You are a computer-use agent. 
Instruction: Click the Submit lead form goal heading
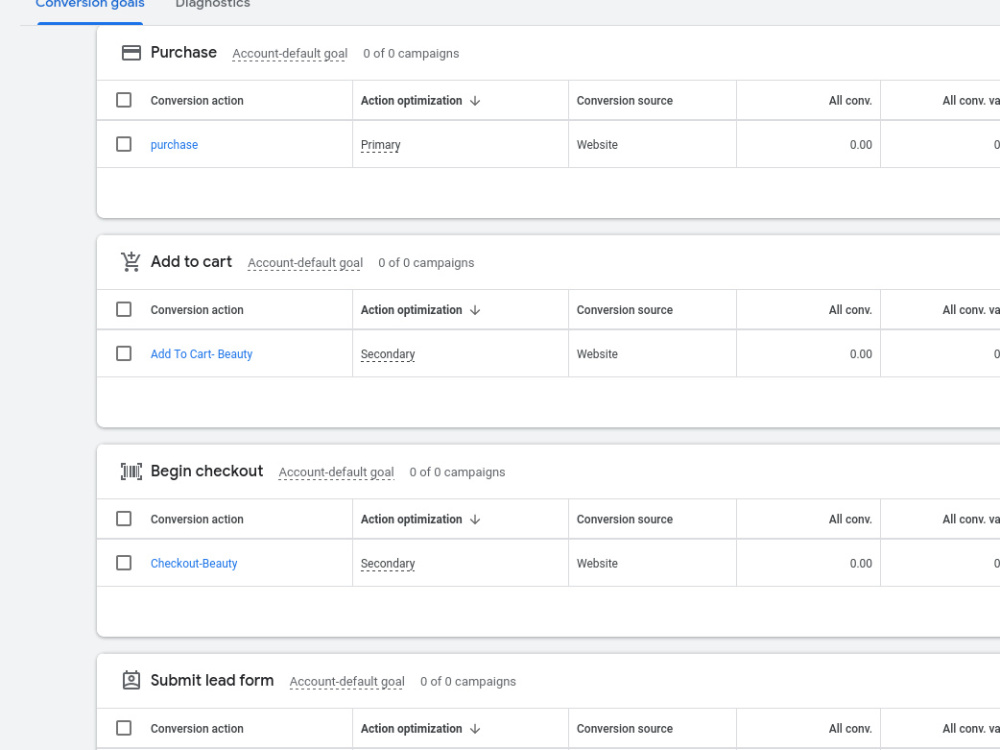[212, 680]
